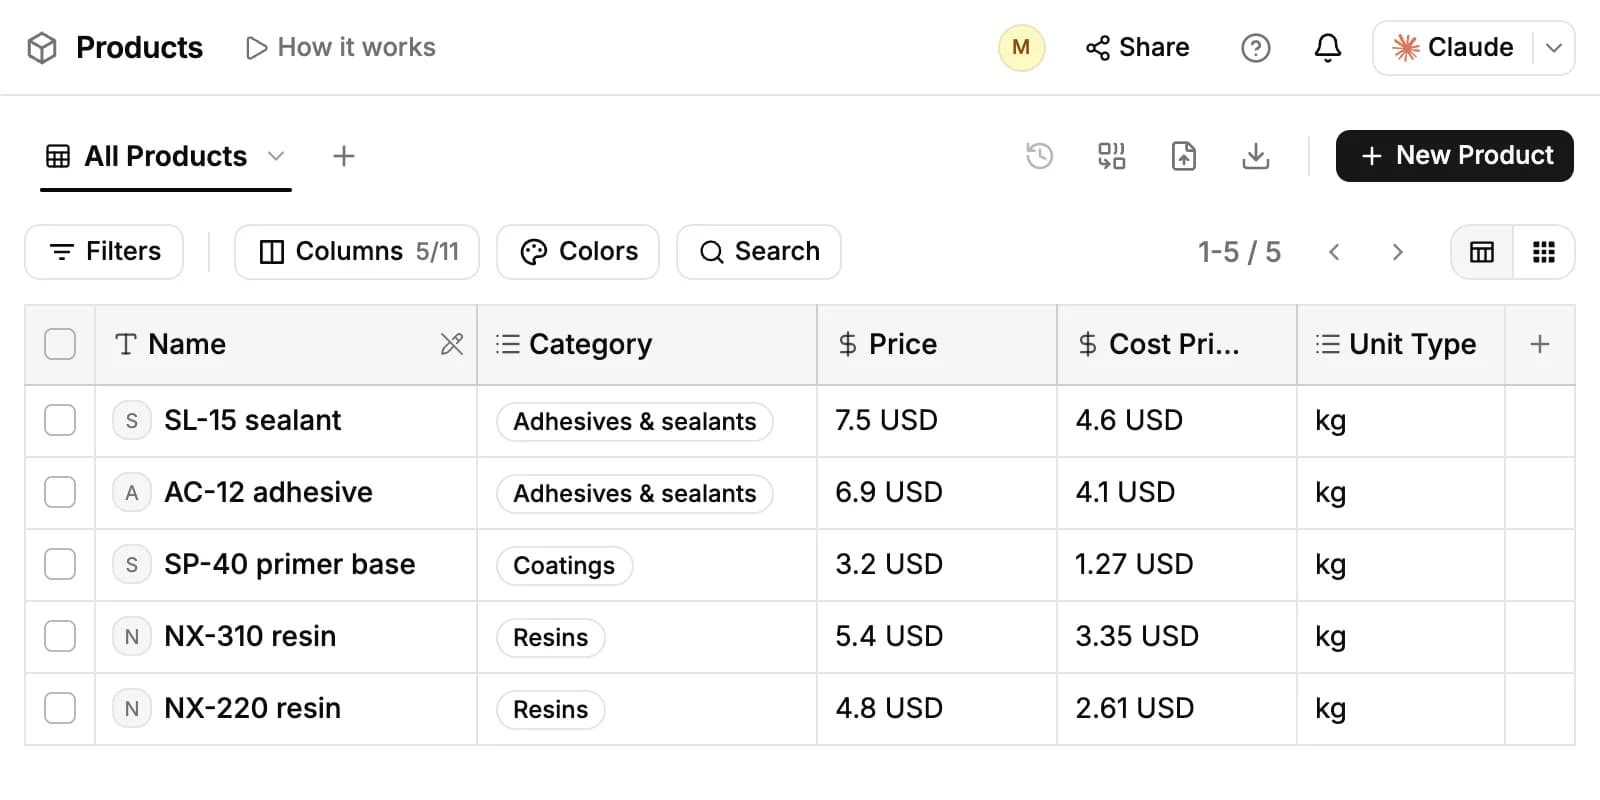Click the Coatings category tag

click(564, 565)
